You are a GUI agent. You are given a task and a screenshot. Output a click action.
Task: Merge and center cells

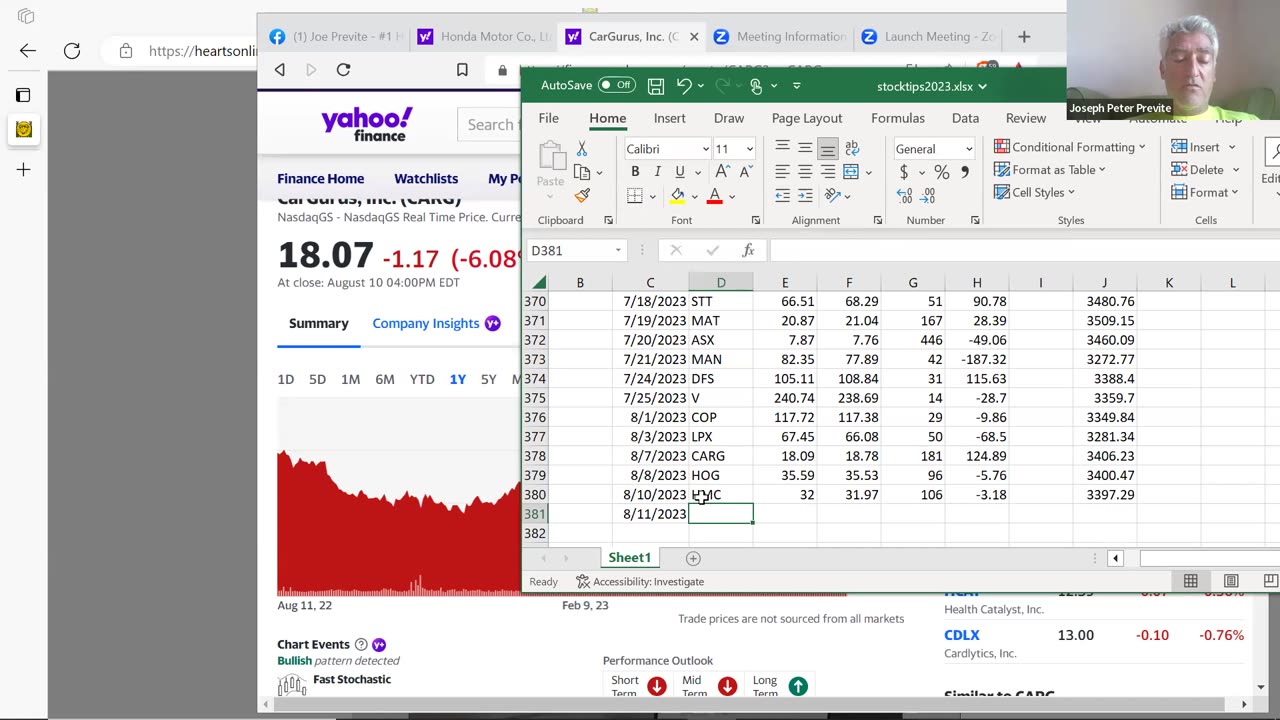point(852,172)
